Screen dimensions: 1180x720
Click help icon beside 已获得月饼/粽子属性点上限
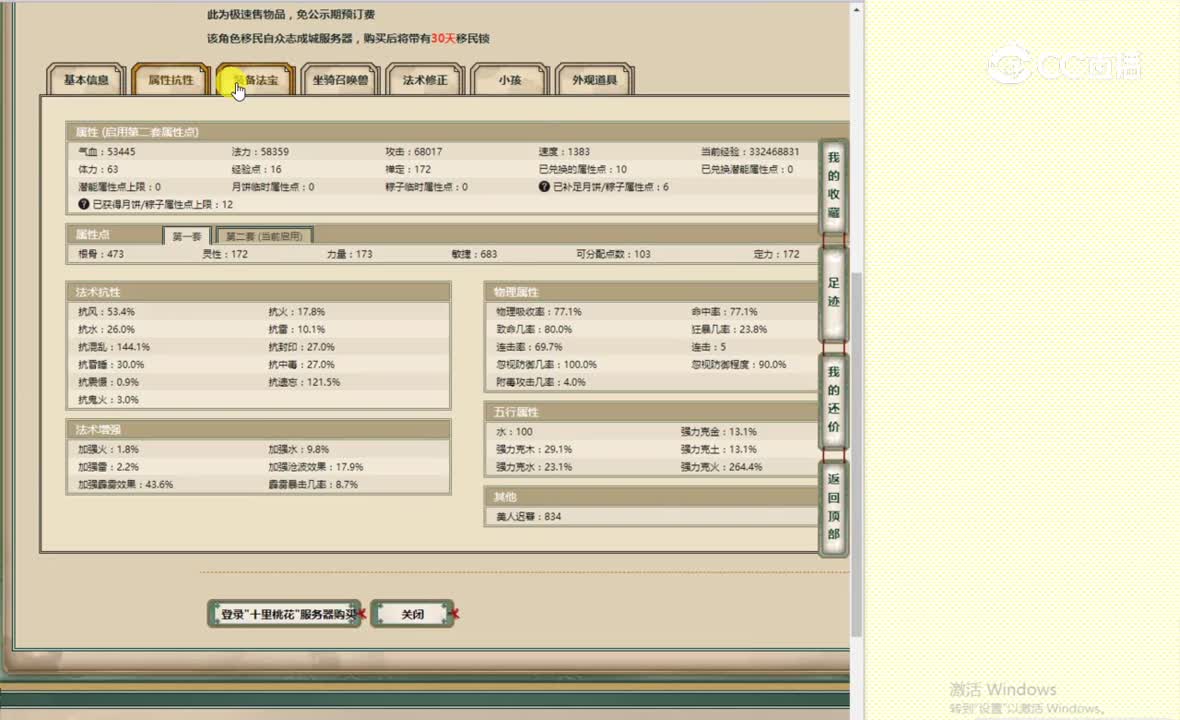point(84,204)
